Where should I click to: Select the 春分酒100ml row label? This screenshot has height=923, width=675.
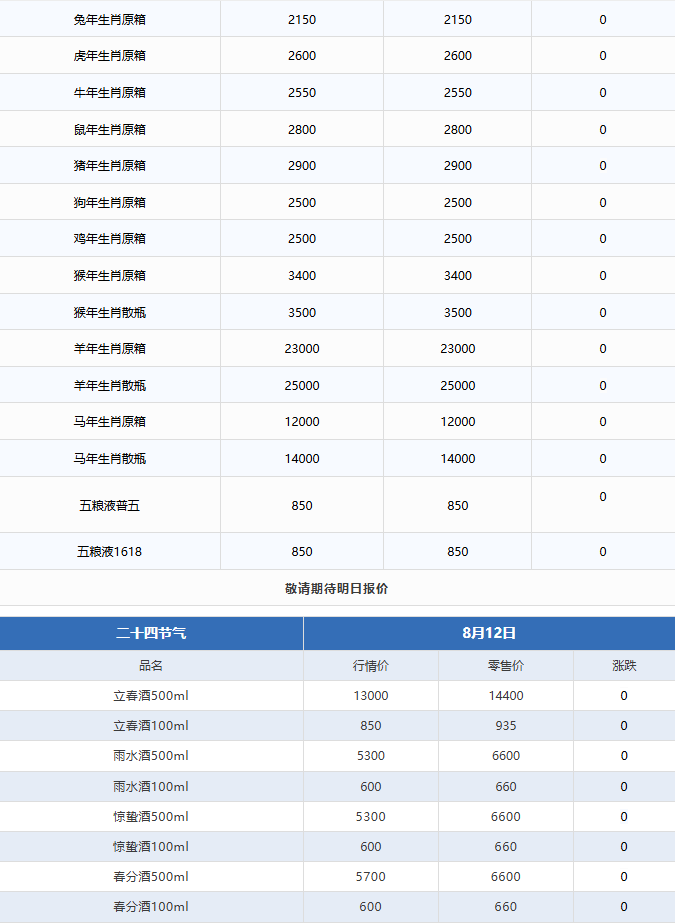click(x=151, y=907)
